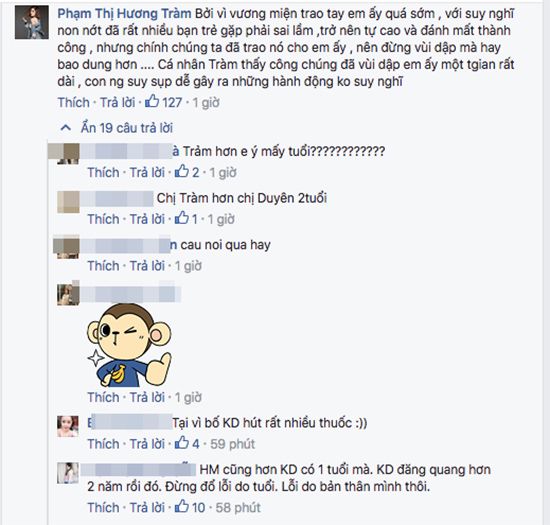Screen dimensions: 550x525
Task: Like the main comment with Thích
Action: (x=74, y=102)
